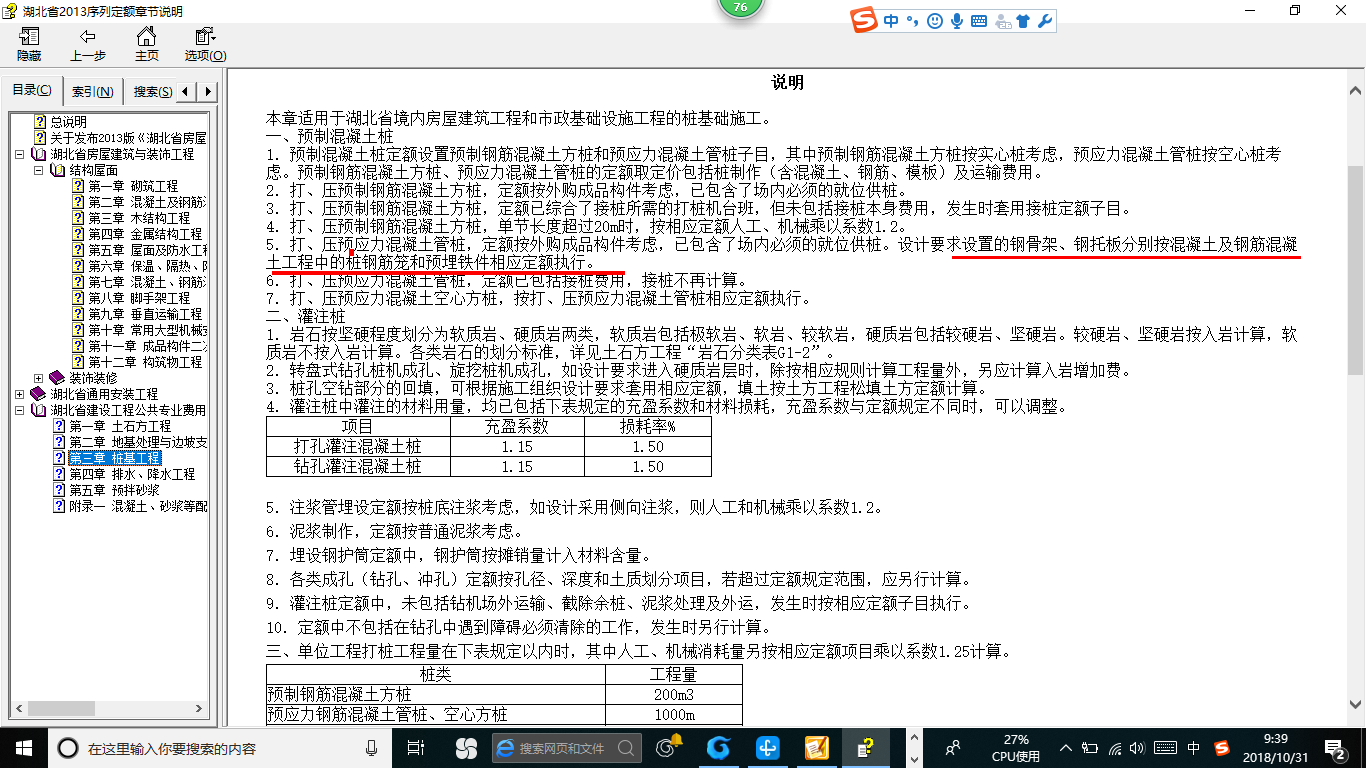This screenshot has width=1366, height=768.
Task: Open 第五章 屋面及防水工程 topic
Action: [147, 250]
